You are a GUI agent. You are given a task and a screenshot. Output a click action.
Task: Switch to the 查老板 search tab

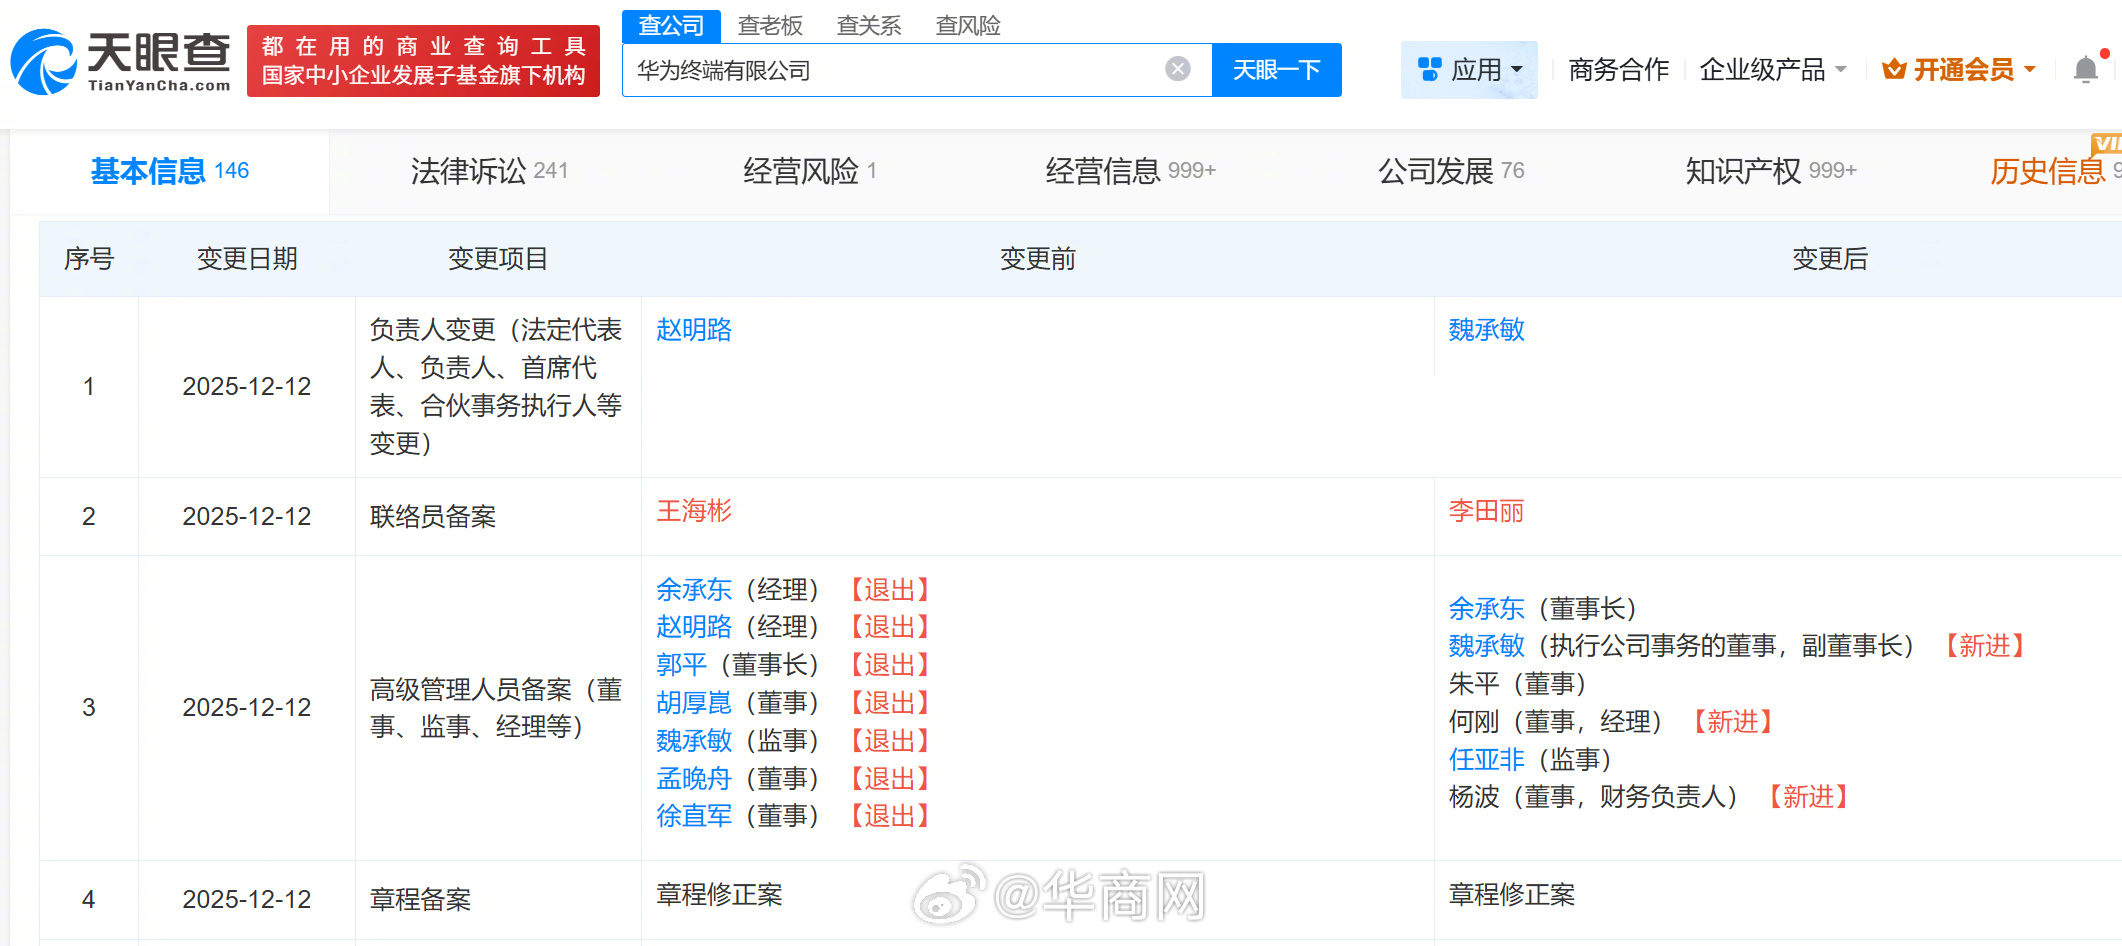(x=770, y=26)
